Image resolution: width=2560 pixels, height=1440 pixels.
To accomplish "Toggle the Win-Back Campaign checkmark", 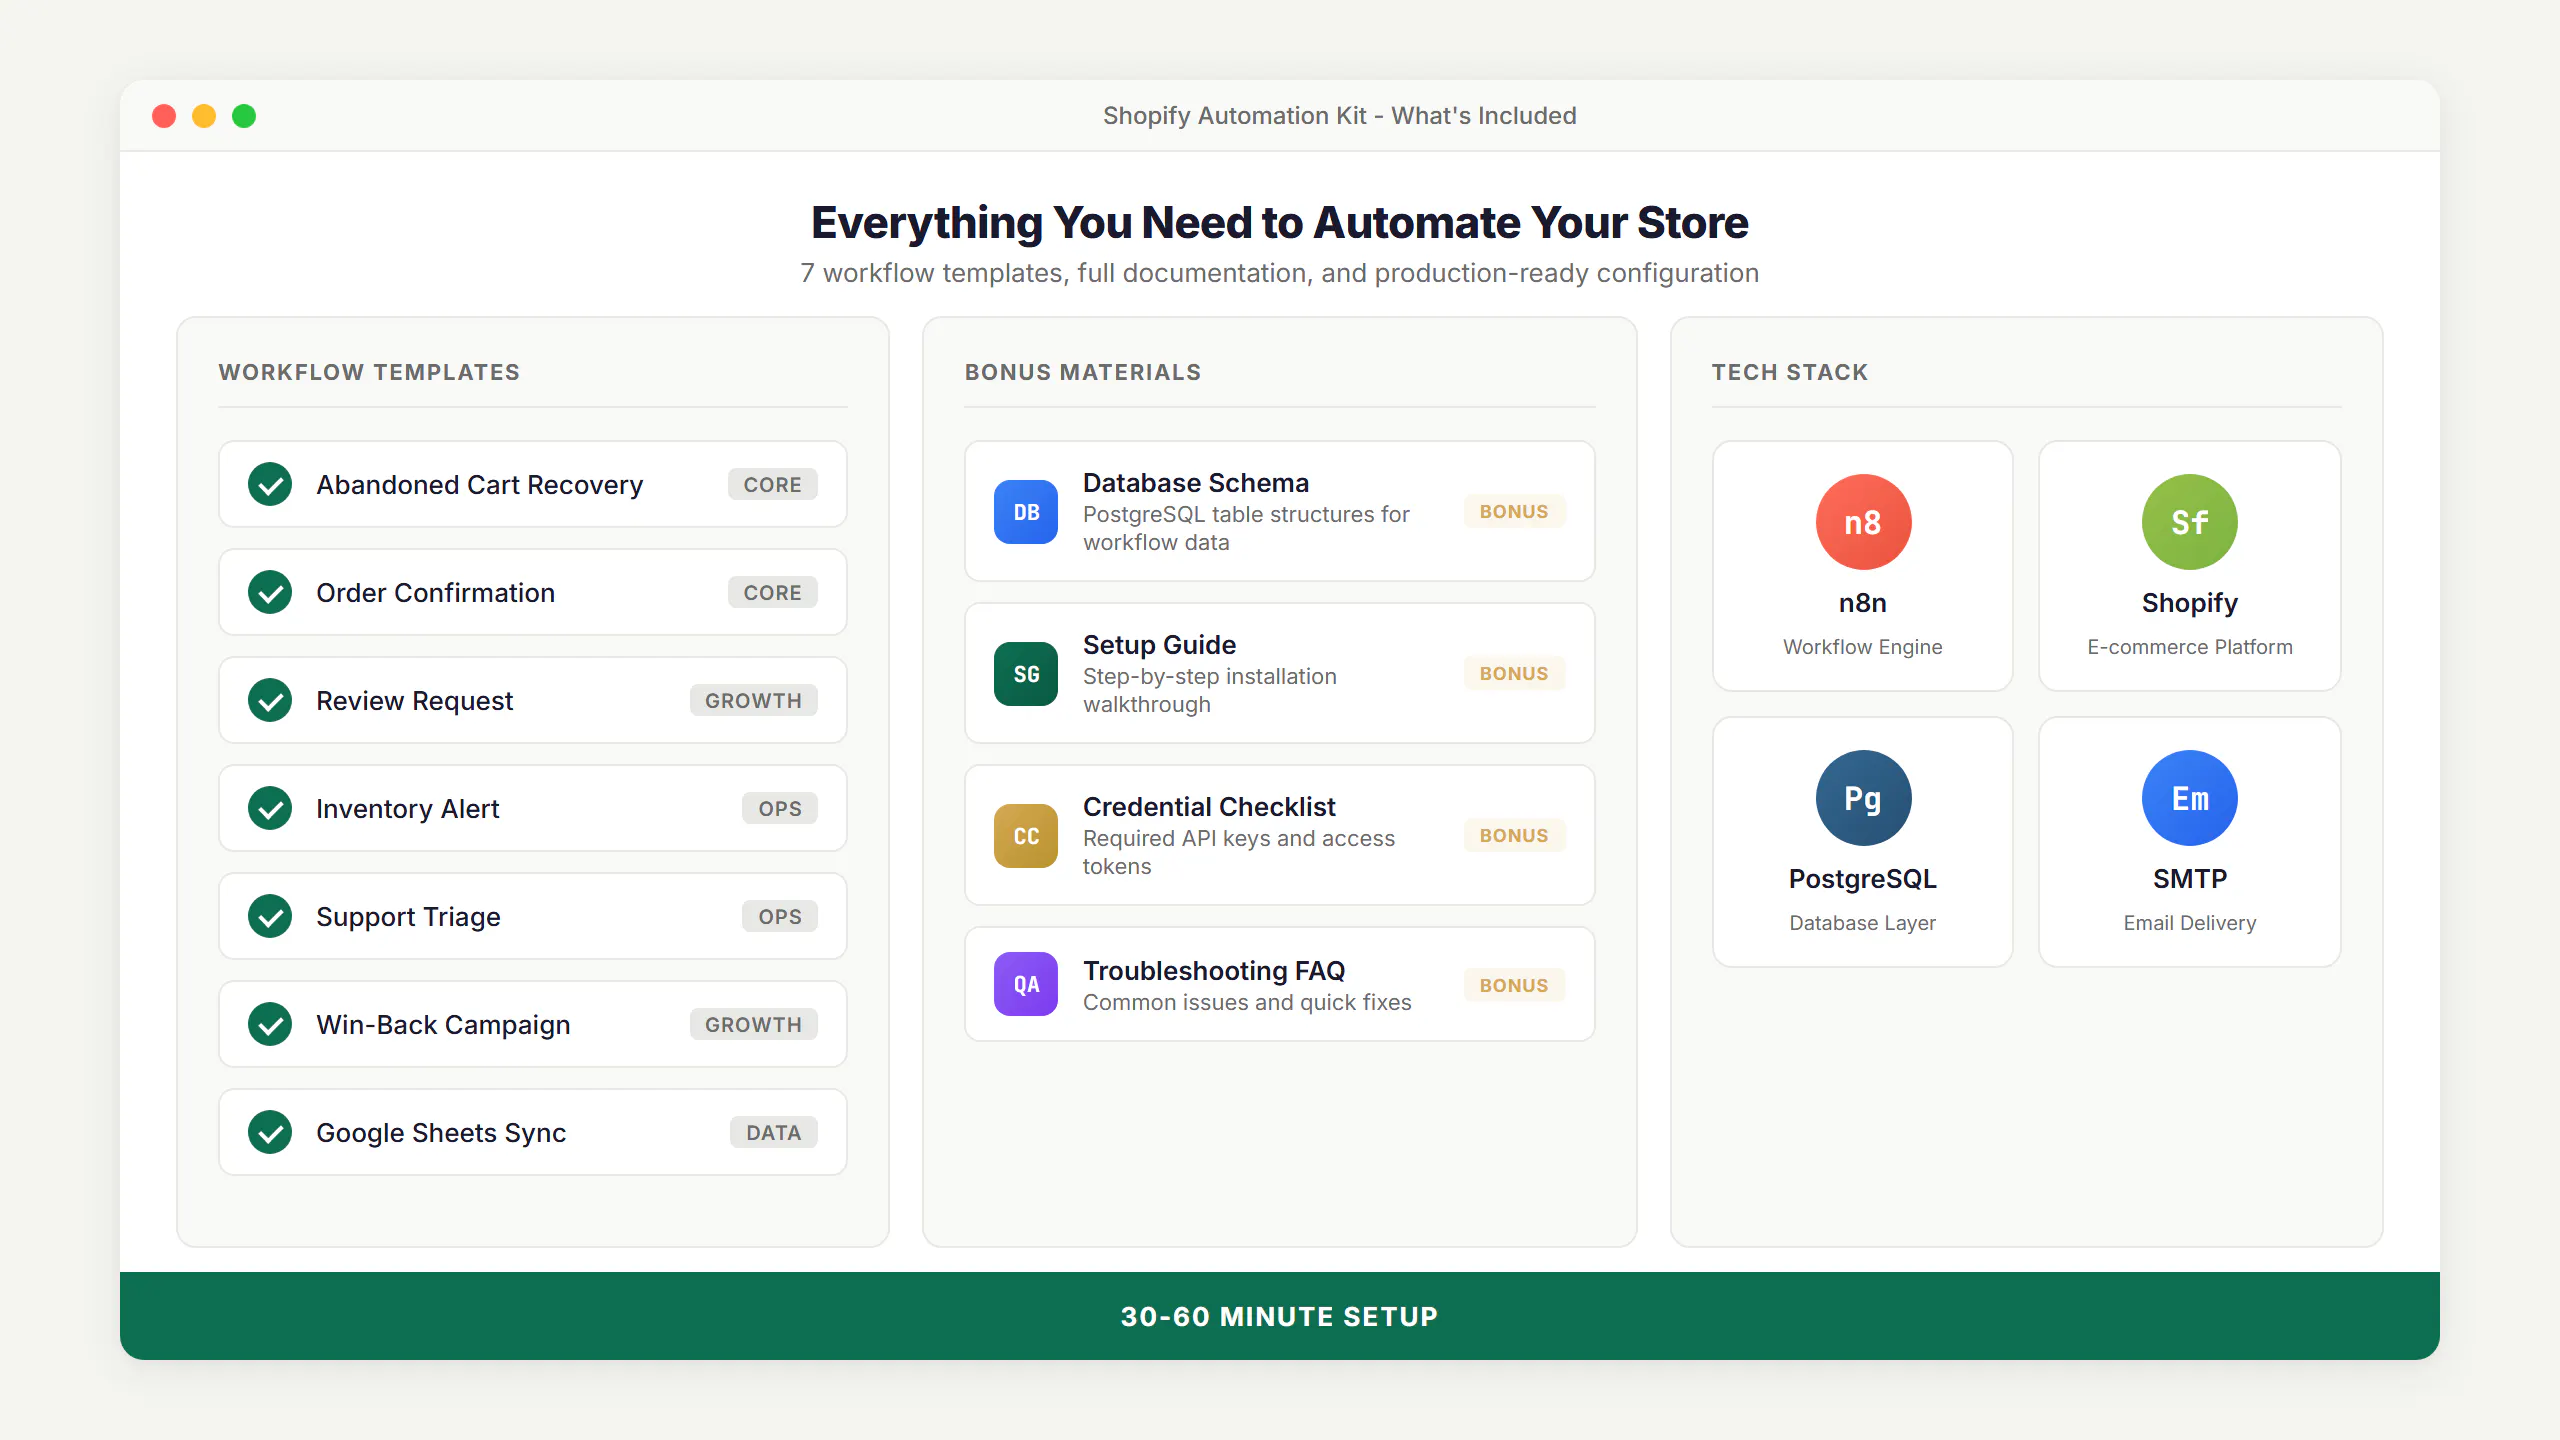I will coord(270,1025).
